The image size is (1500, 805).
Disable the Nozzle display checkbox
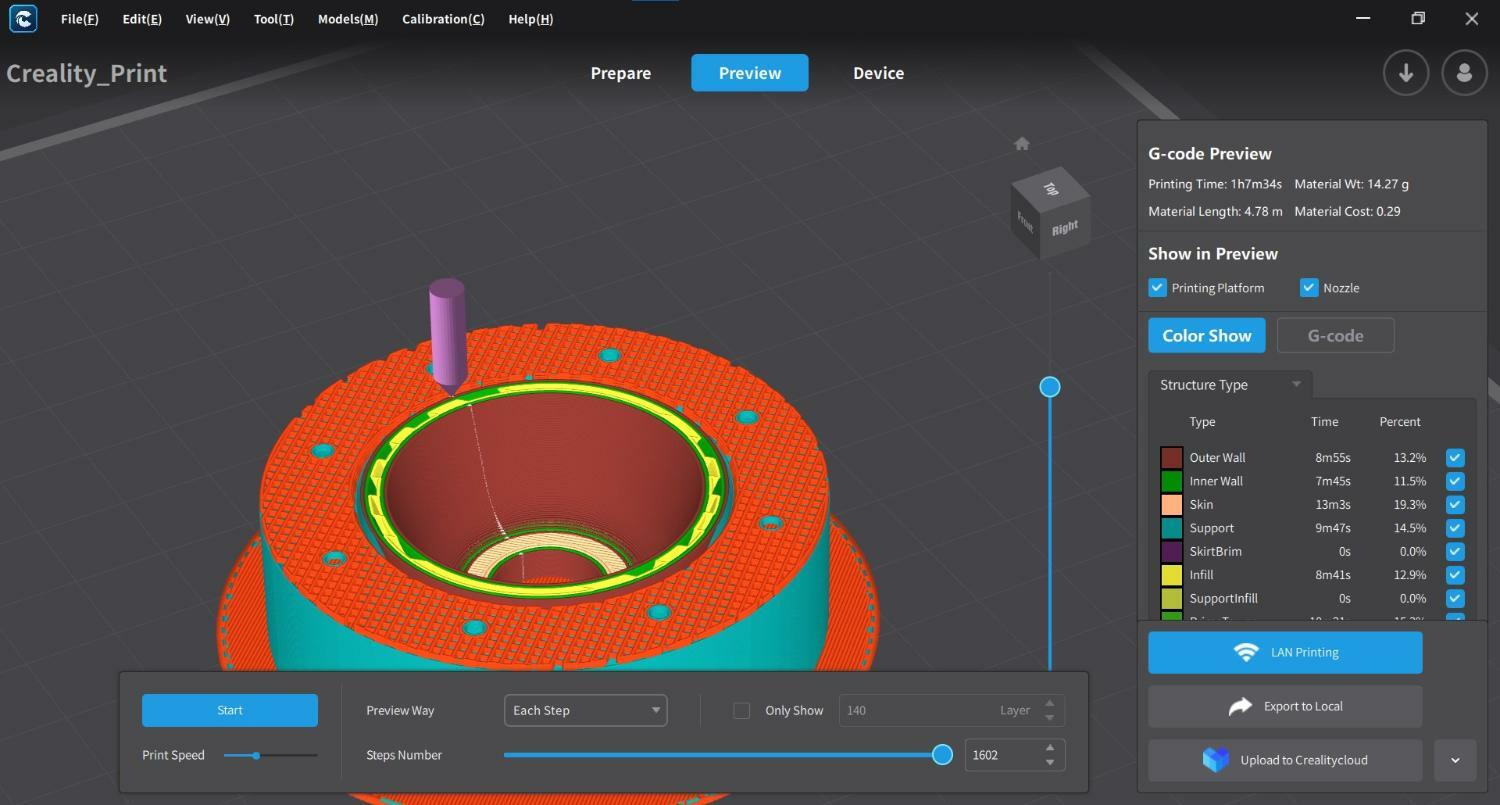point(1308,288)
